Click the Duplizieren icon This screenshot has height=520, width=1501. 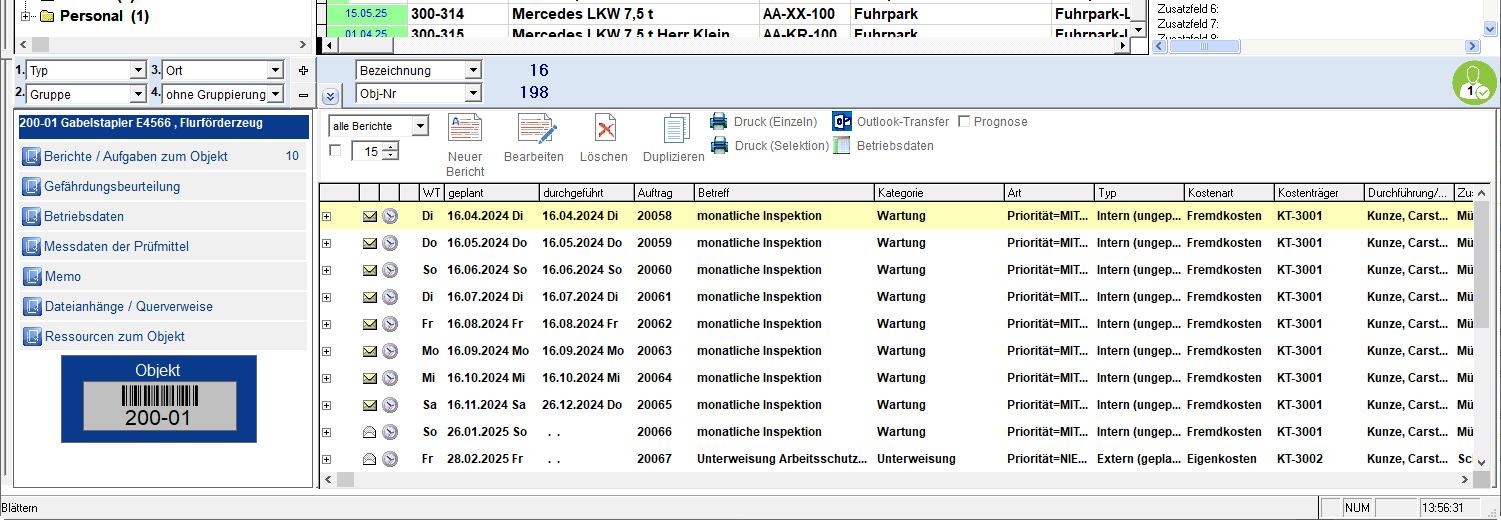point(676,128)
